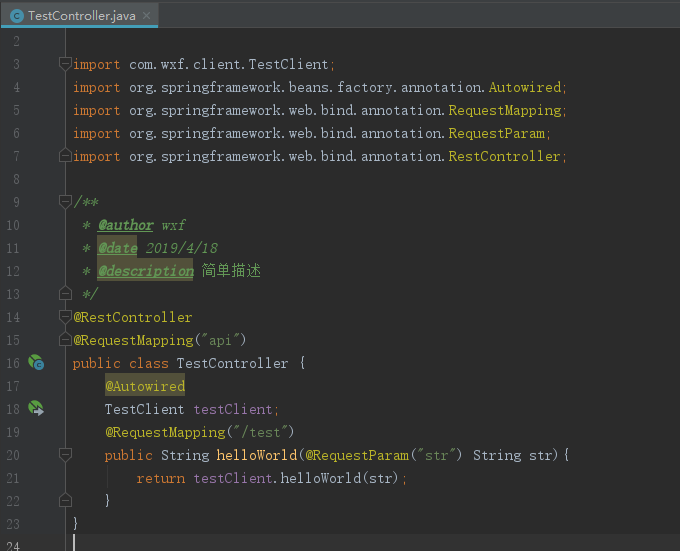Viewport: 680px width, 551px height.
Task: Click TestClient in the line 3 import
Action: (288, 65)
